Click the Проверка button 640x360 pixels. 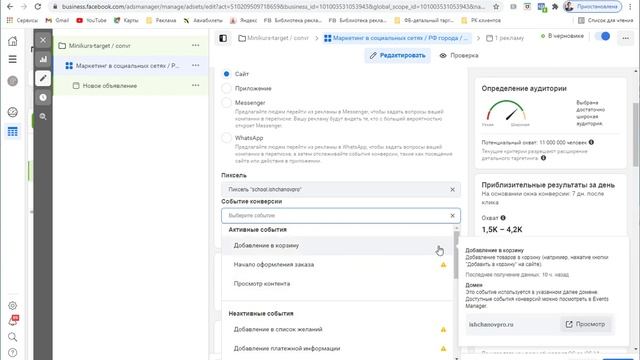point(459,56)
